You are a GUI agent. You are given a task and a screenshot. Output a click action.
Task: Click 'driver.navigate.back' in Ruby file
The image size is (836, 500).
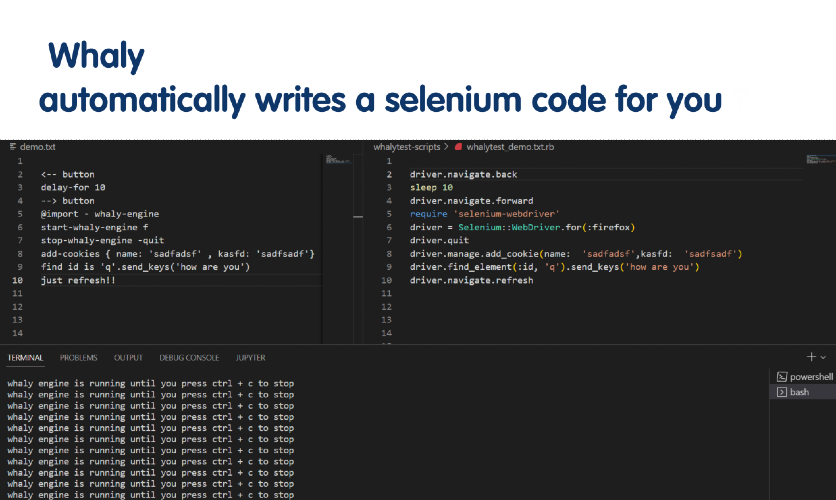coord(463,174)
